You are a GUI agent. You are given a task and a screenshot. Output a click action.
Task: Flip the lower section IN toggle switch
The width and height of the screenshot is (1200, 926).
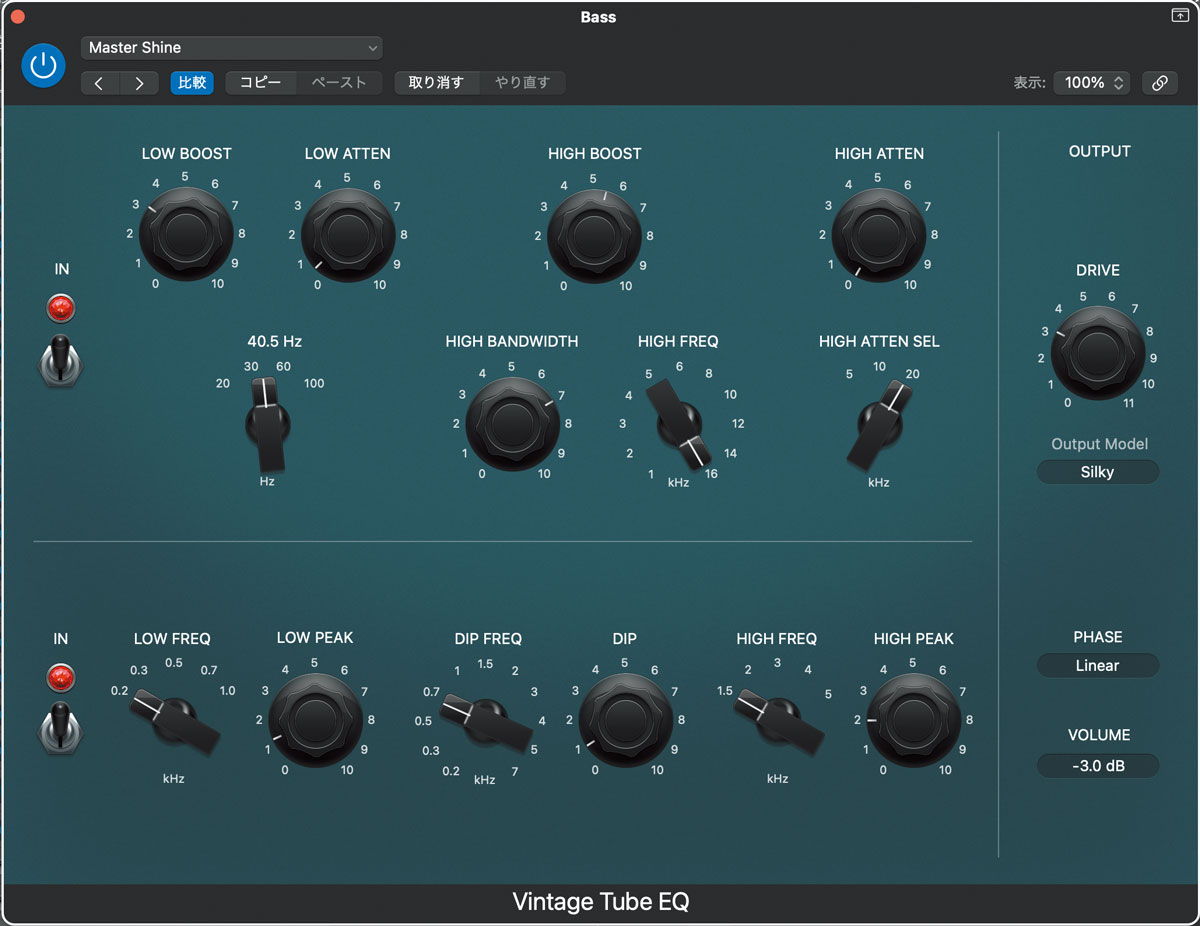pyautogui.click(x=61, y=728)
